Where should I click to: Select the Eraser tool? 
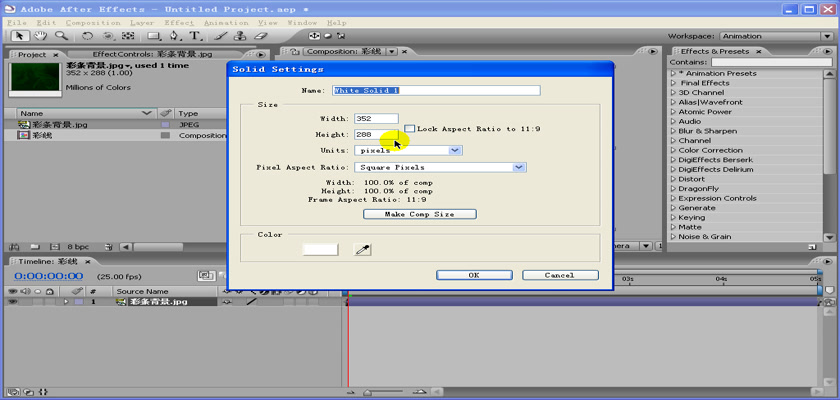point(260,36)
